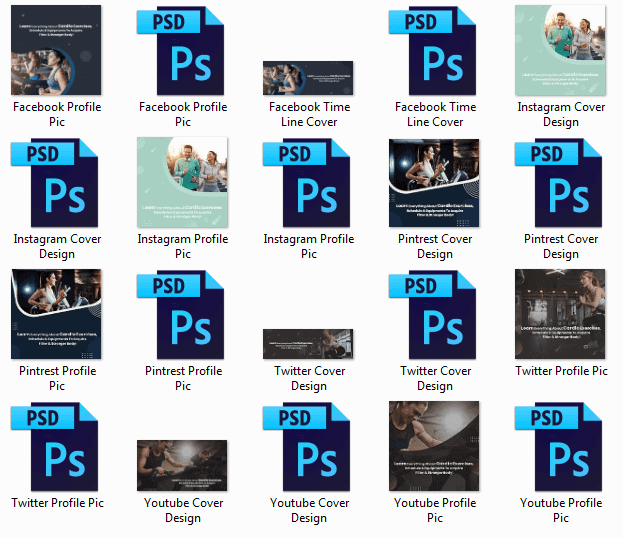Click the Youtube Cover Design image thumbnail
Screen dimensions: 623x538
pyautogui.click(x=182, y=465)
